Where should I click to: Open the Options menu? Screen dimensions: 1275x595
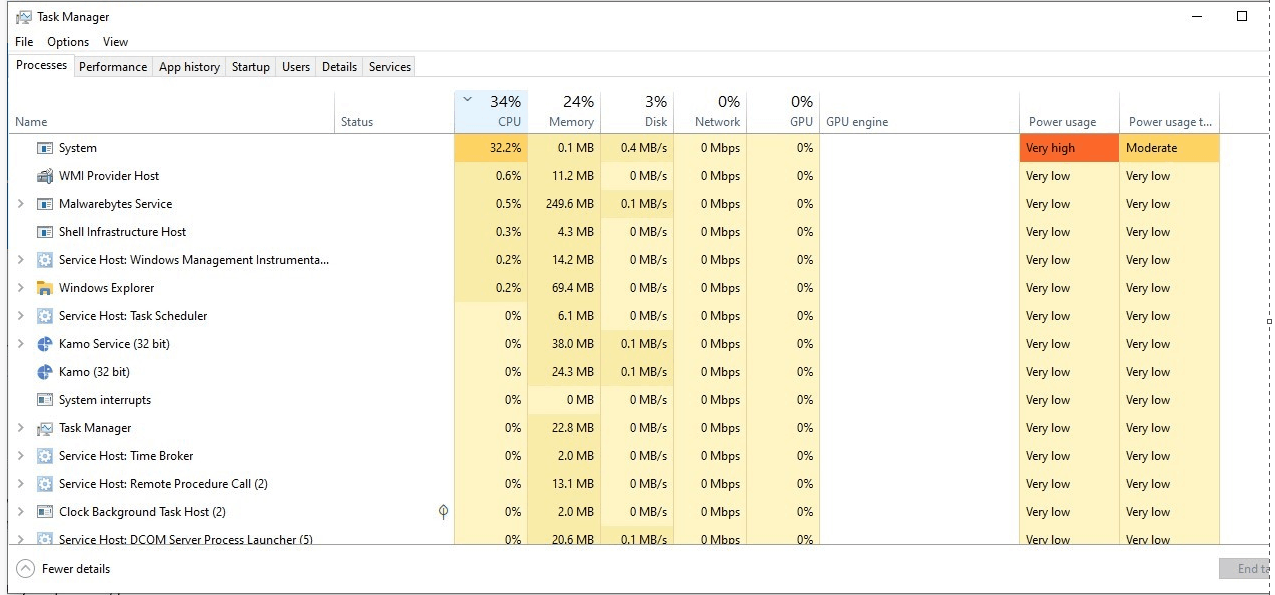(68, 42)
